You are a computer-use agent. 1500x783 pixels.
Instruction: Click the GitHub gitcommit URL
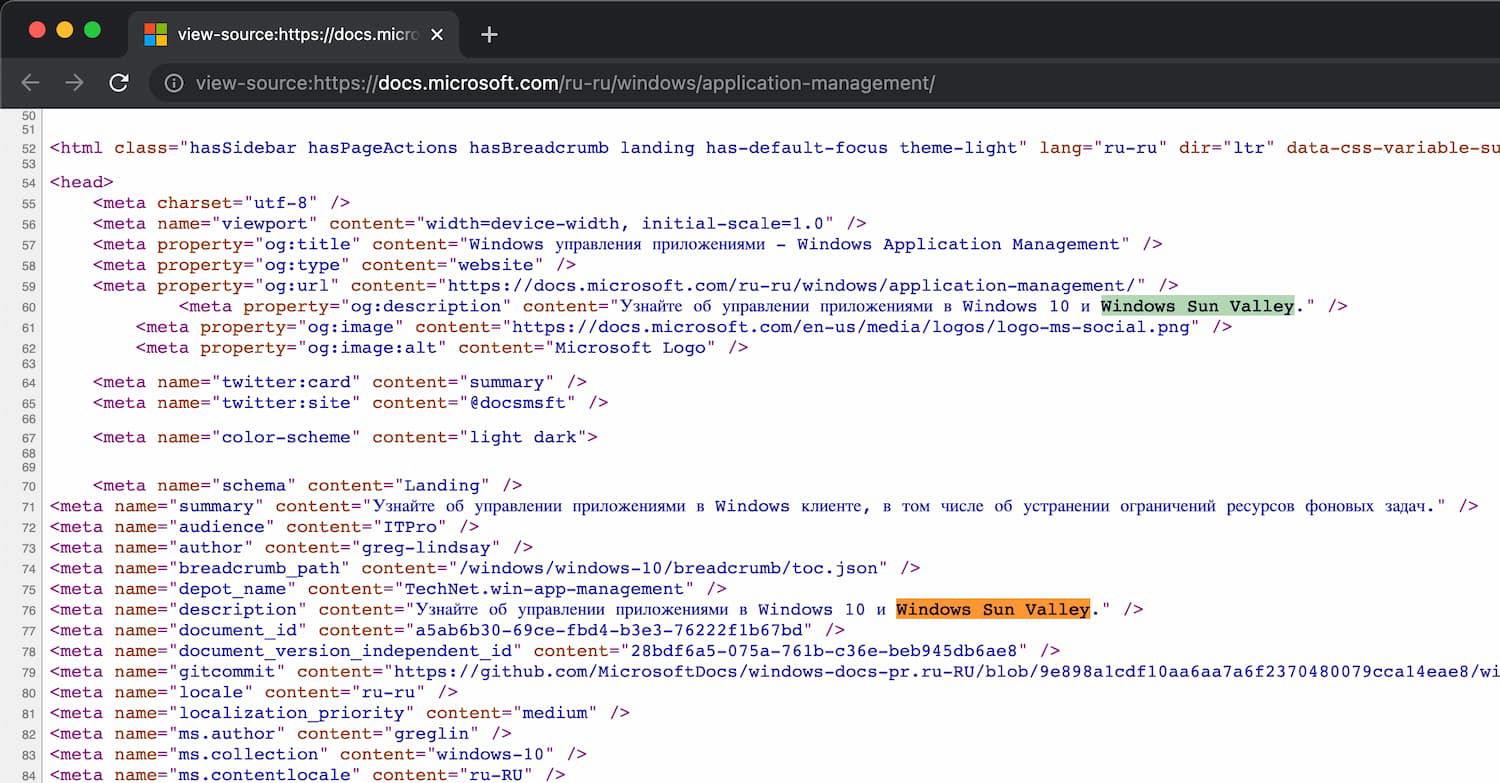(945, 672)
